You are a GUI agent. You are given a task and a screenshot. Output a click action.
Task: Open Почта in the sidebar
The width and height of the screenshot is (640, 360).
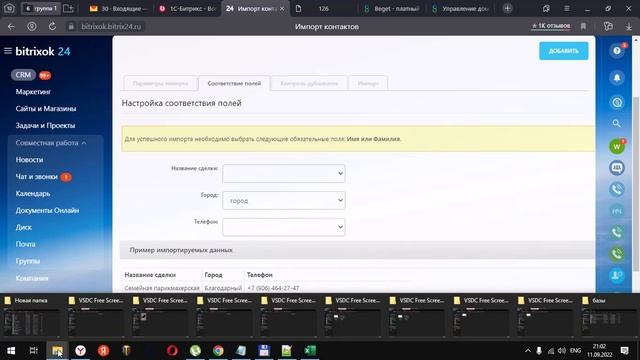[25, 244]
